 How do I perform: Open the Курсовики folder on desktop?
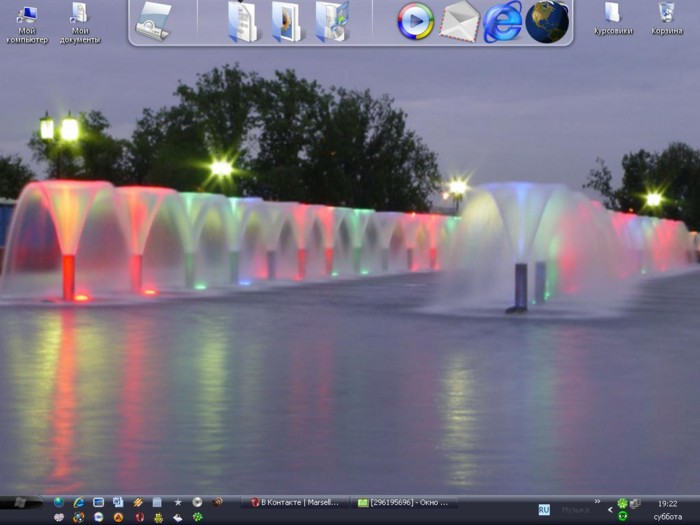(613, 18)
